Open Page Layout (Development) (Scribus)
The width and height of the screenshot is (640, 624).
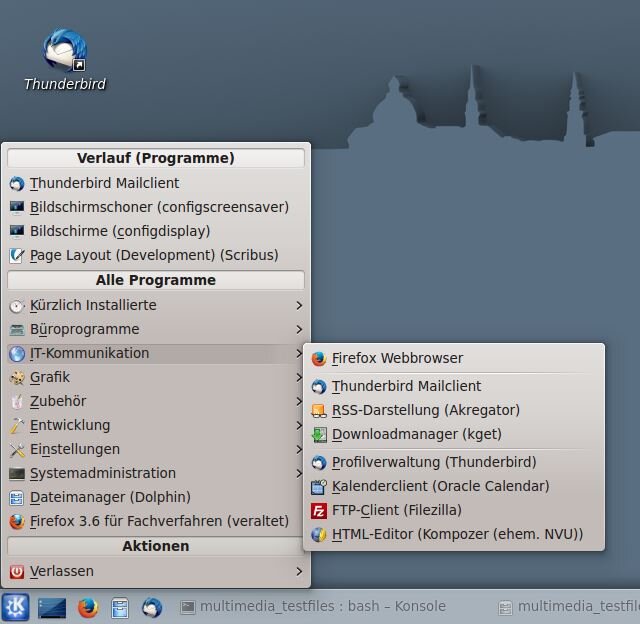[x=156, y=255]
